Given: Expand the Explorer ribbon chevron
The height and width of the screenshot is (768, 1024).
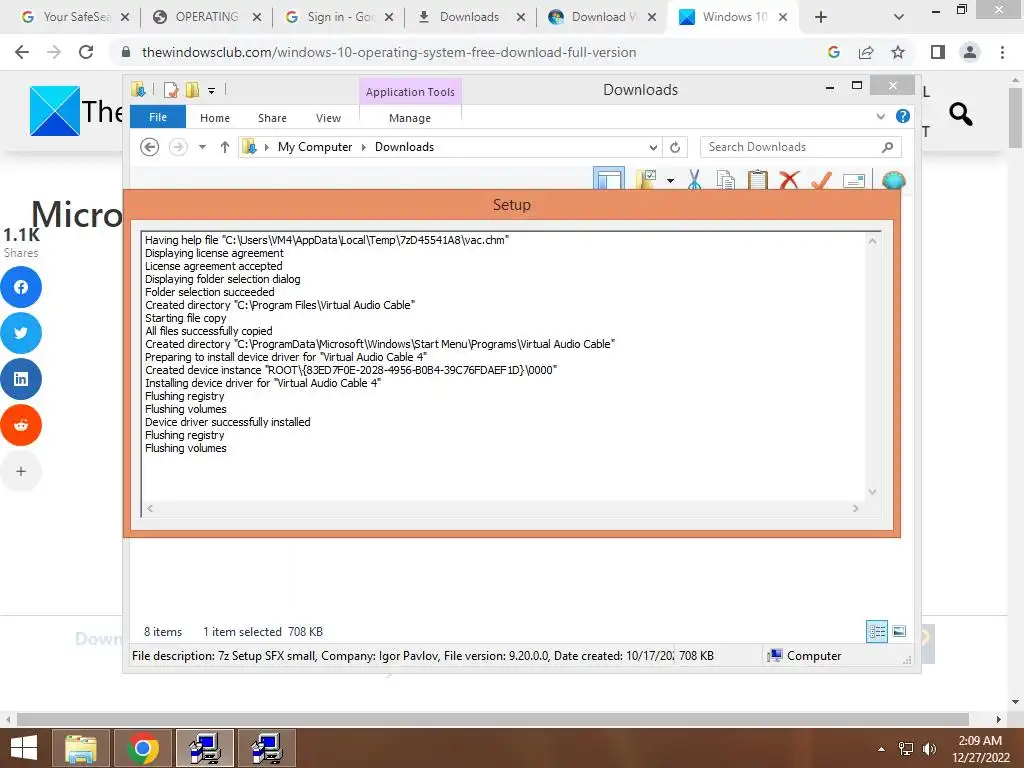Looking at the screenshot, I should click(880, 116).
